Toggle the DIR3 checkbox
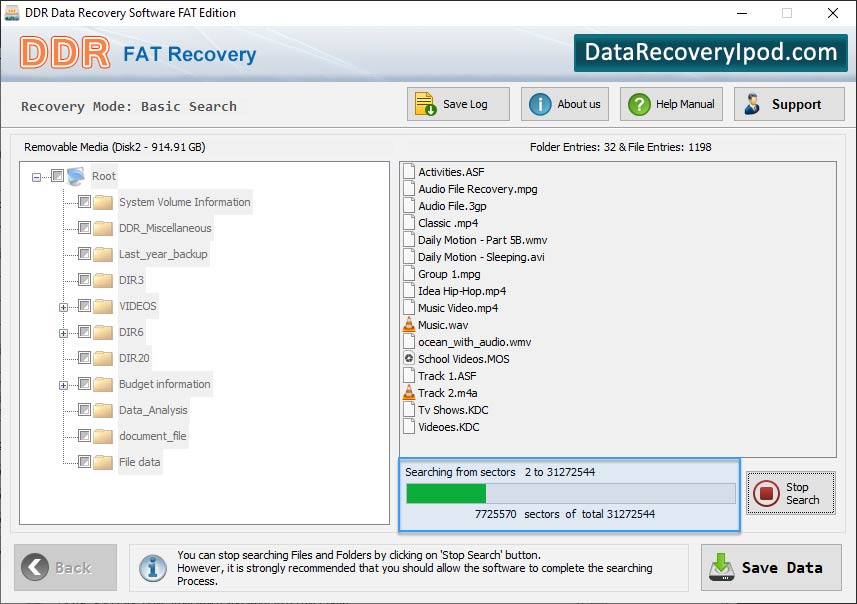The image size is (857, 604). [84, 280]
